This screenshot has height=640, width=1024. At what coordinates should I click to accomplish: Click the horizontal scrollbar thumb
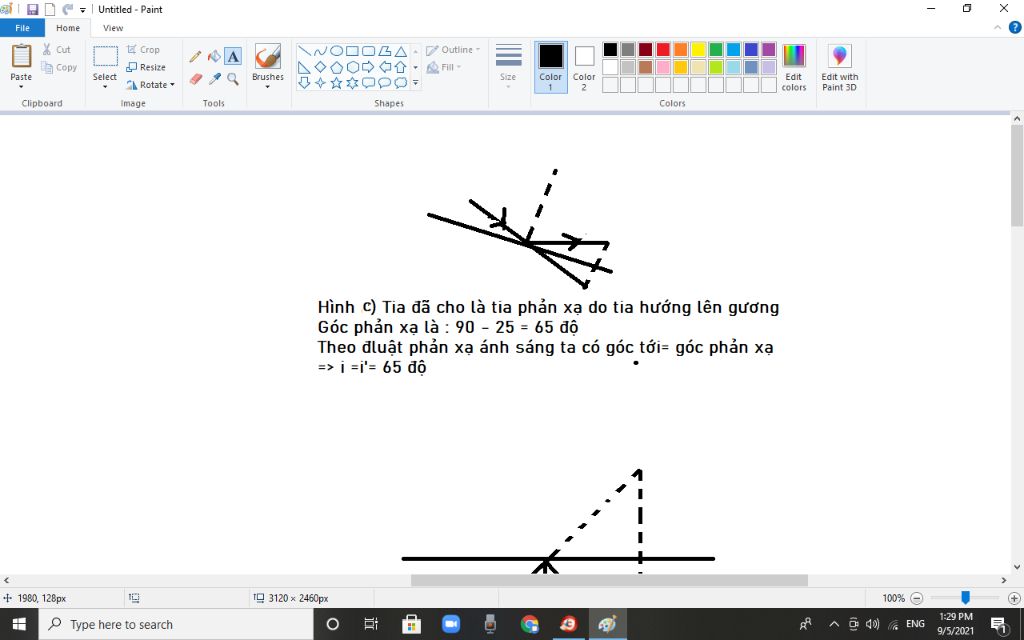(x=609, y=580)
